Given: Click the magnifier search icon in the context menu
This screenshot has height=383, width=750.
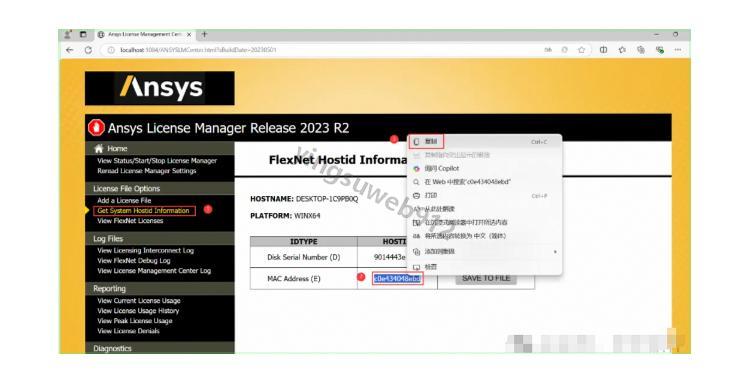Looking at the screenshot, I should pos(416,182).
